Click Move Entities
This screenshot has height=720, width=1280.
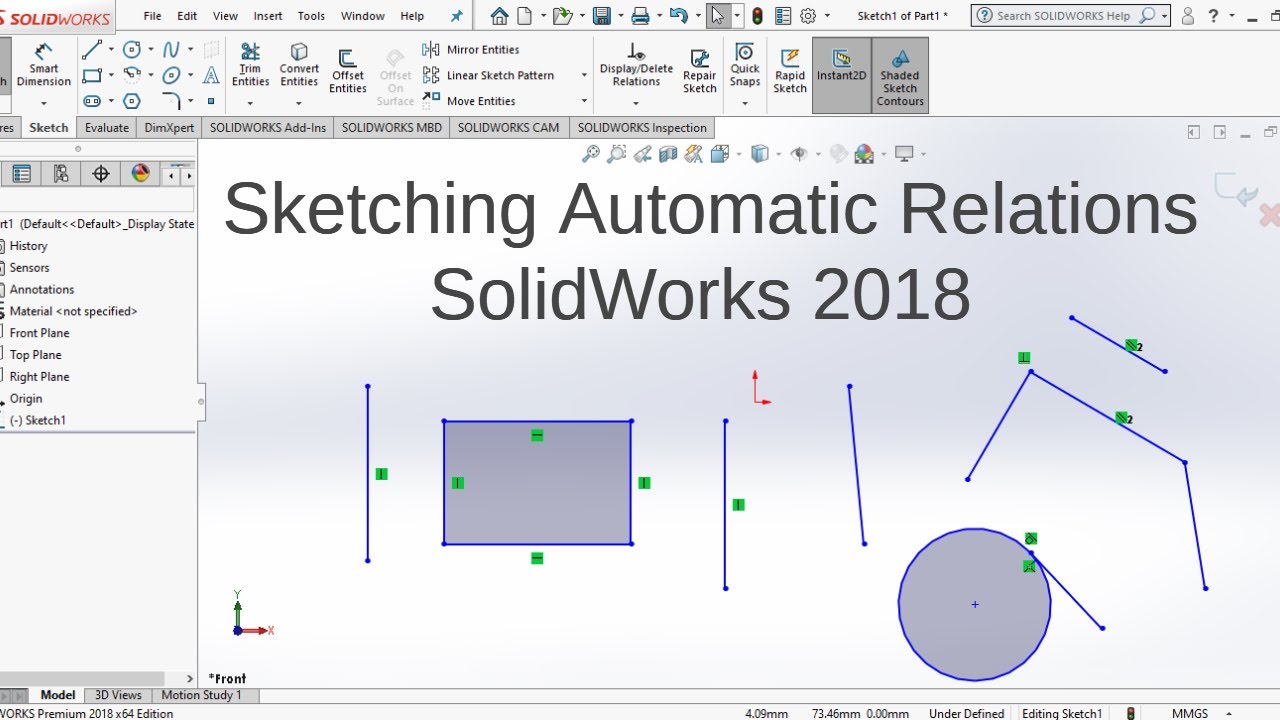[x=470, y=101]
